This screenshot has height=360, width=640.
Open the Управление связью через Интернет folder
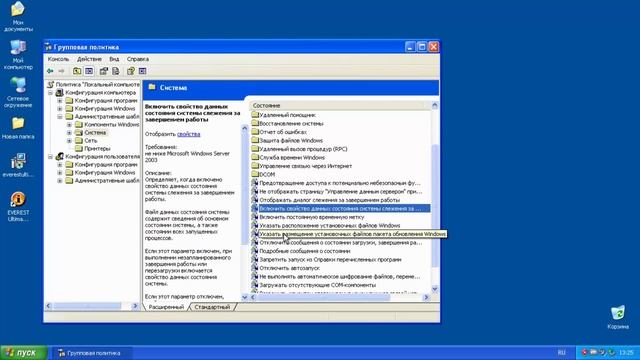coord(302,166)
